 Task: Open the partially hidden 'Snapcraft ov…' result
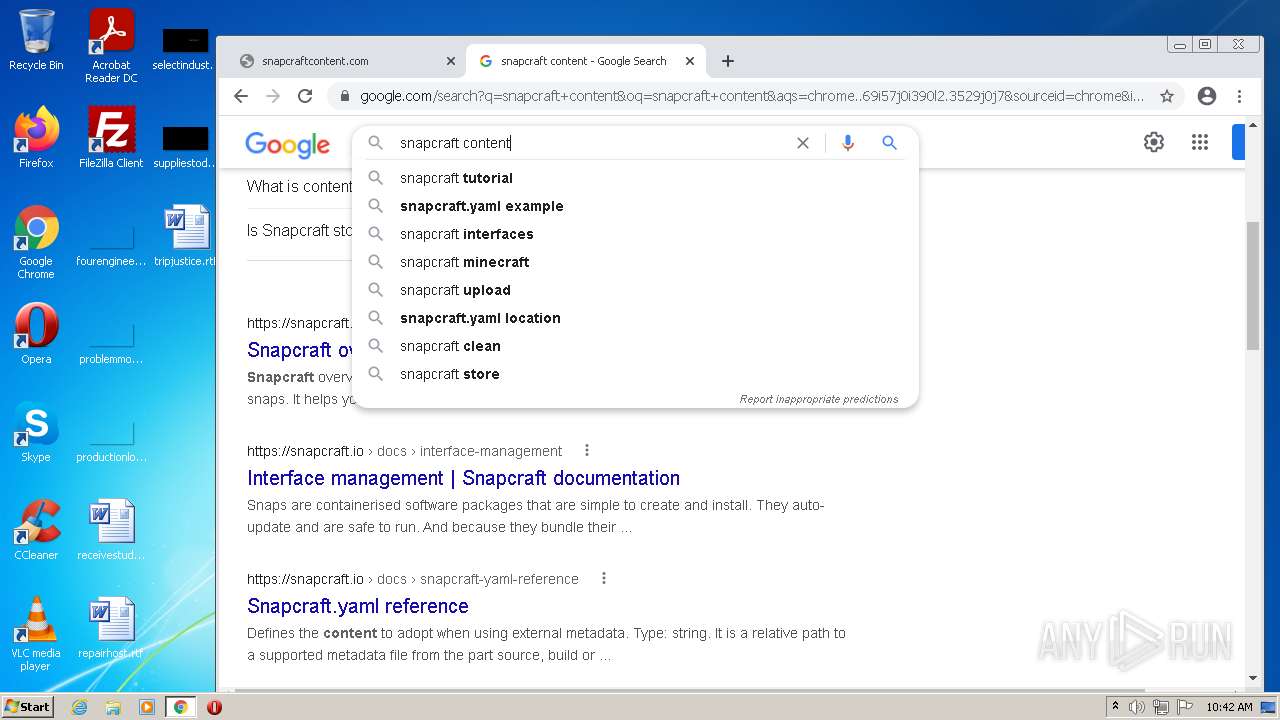click(300, 350)
